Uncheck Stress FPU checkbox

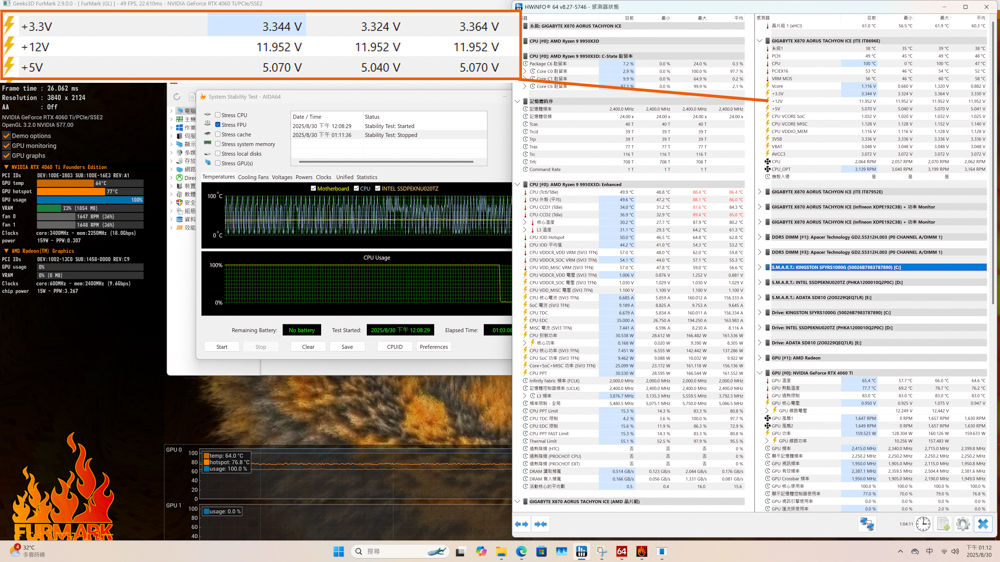point(218,124)
